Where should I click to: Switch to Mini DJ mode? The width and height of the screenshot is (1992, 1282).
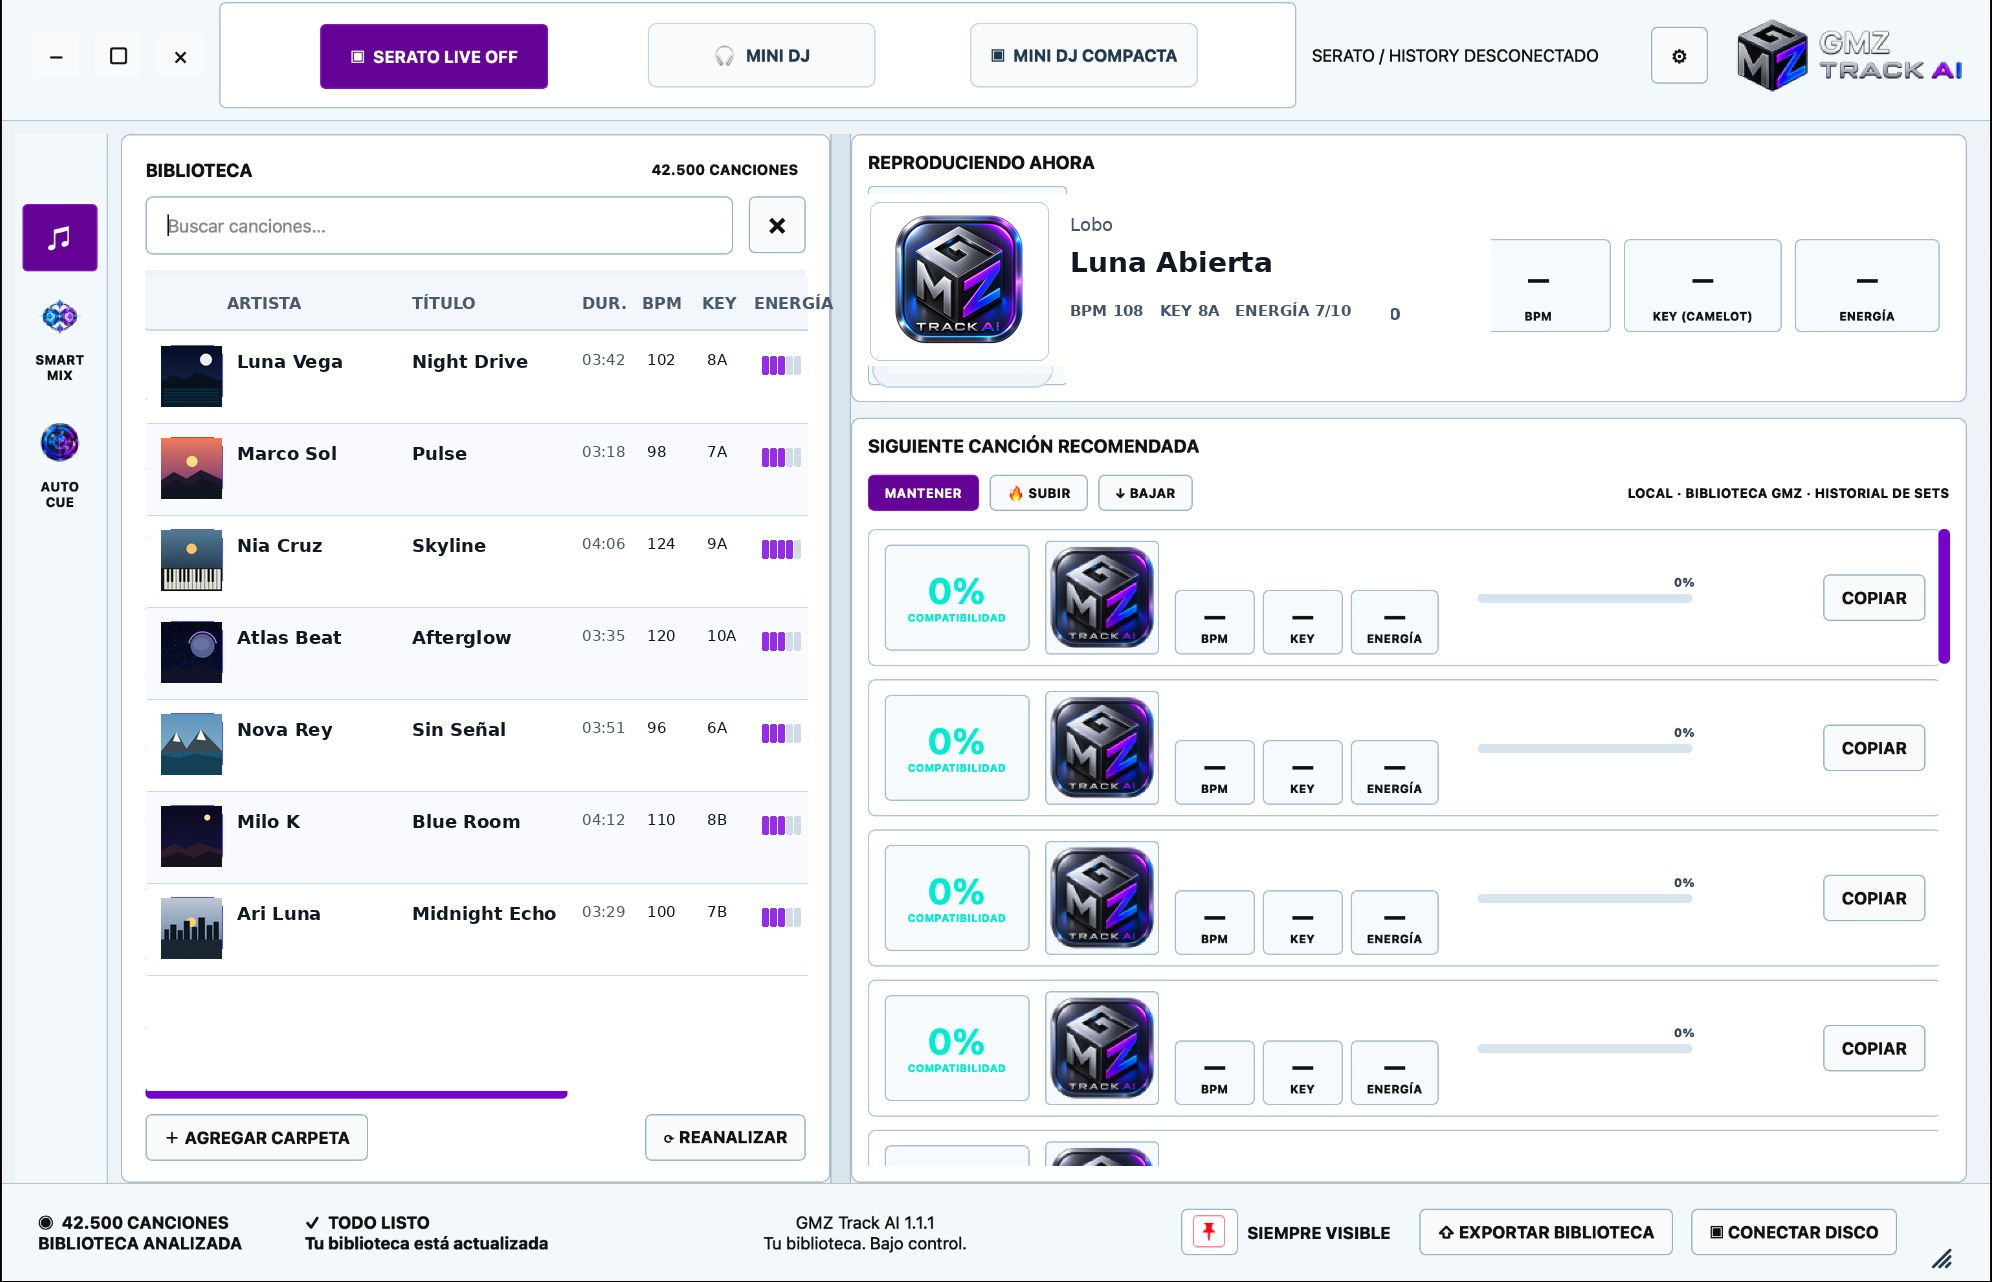761,56
